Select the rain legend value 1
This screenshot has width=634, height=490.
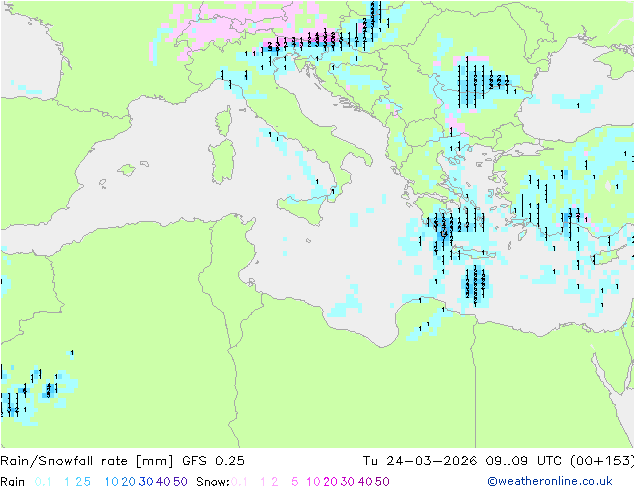pyautogui.click(x=67, y=482)
